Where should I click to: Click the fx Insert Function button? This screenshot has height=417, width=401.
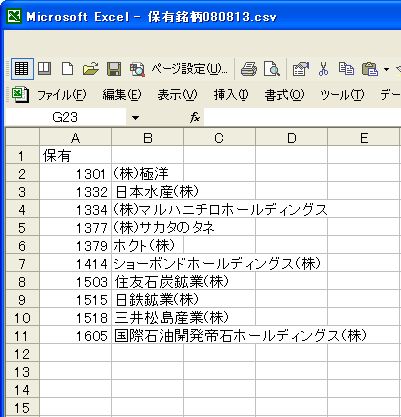[x=195, y=117]
